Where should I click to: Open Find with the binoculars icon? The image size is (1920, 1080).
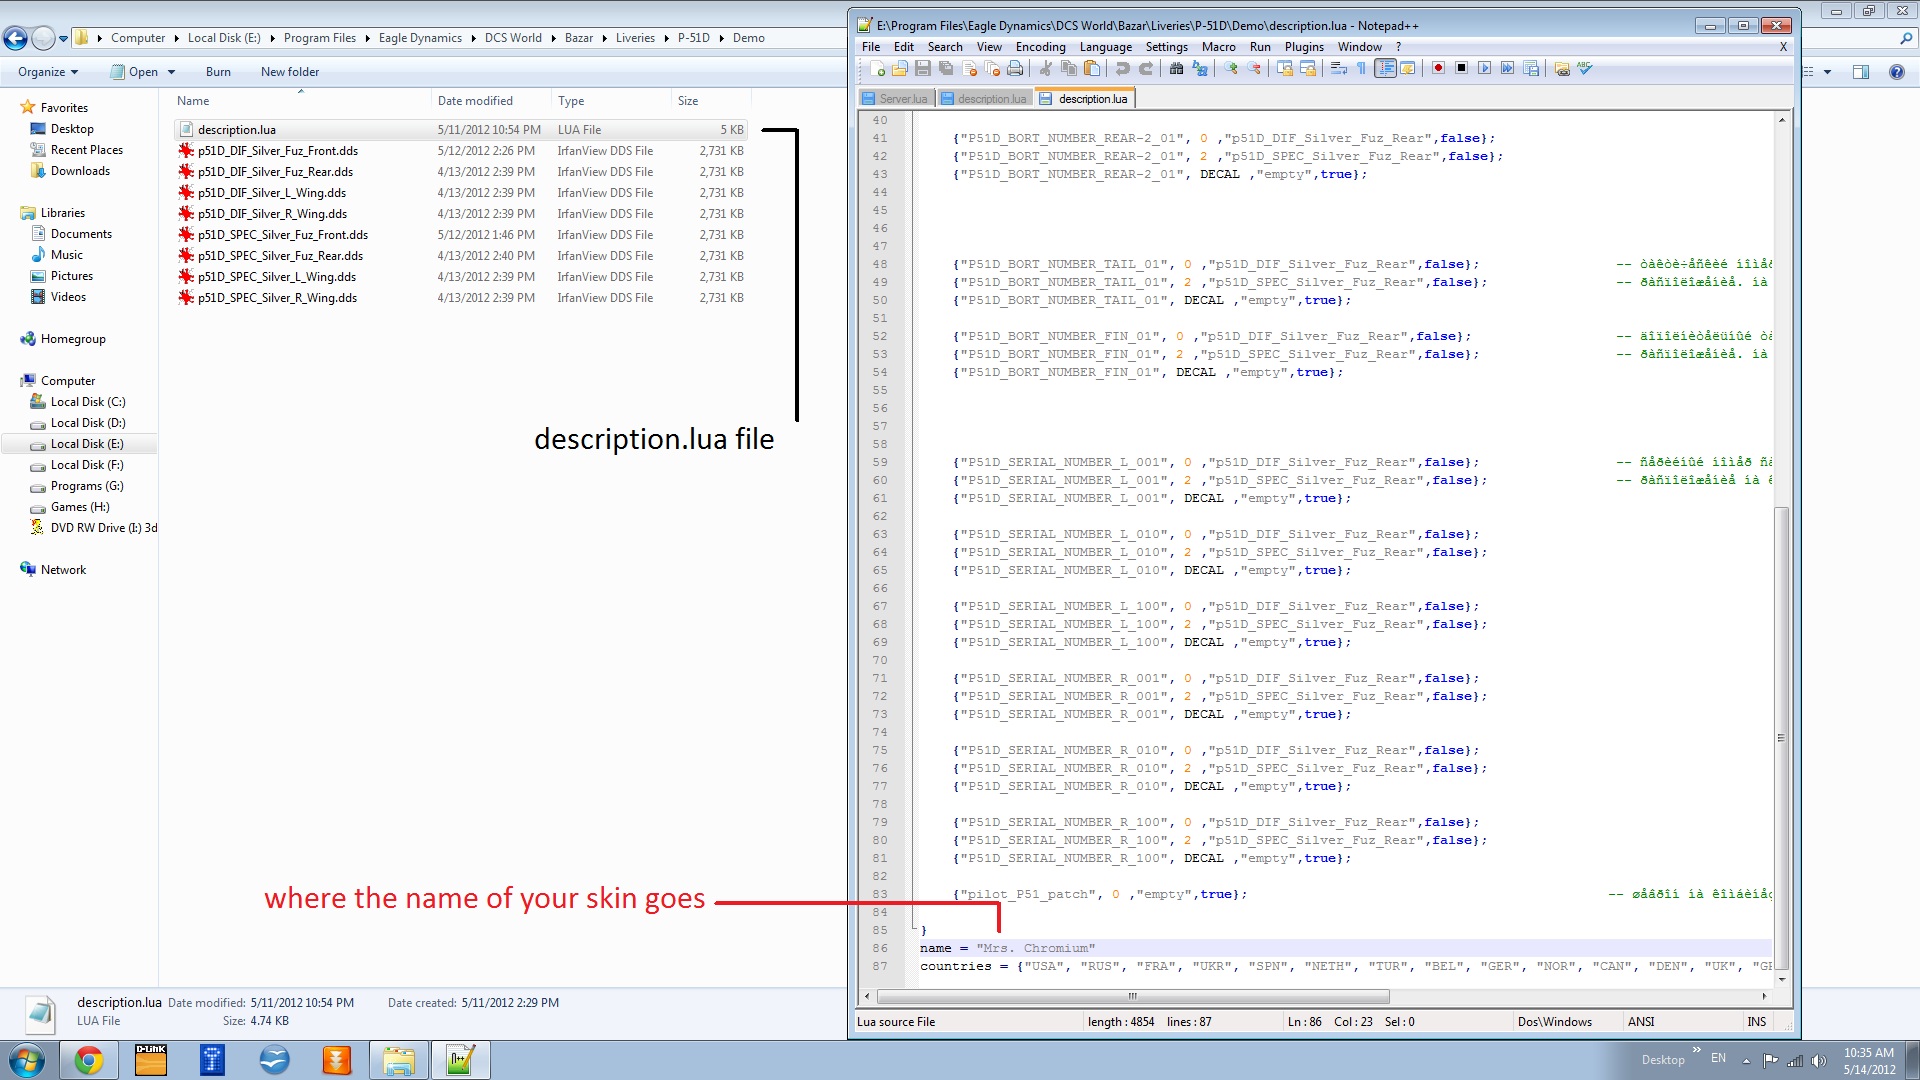[1176, 69]
